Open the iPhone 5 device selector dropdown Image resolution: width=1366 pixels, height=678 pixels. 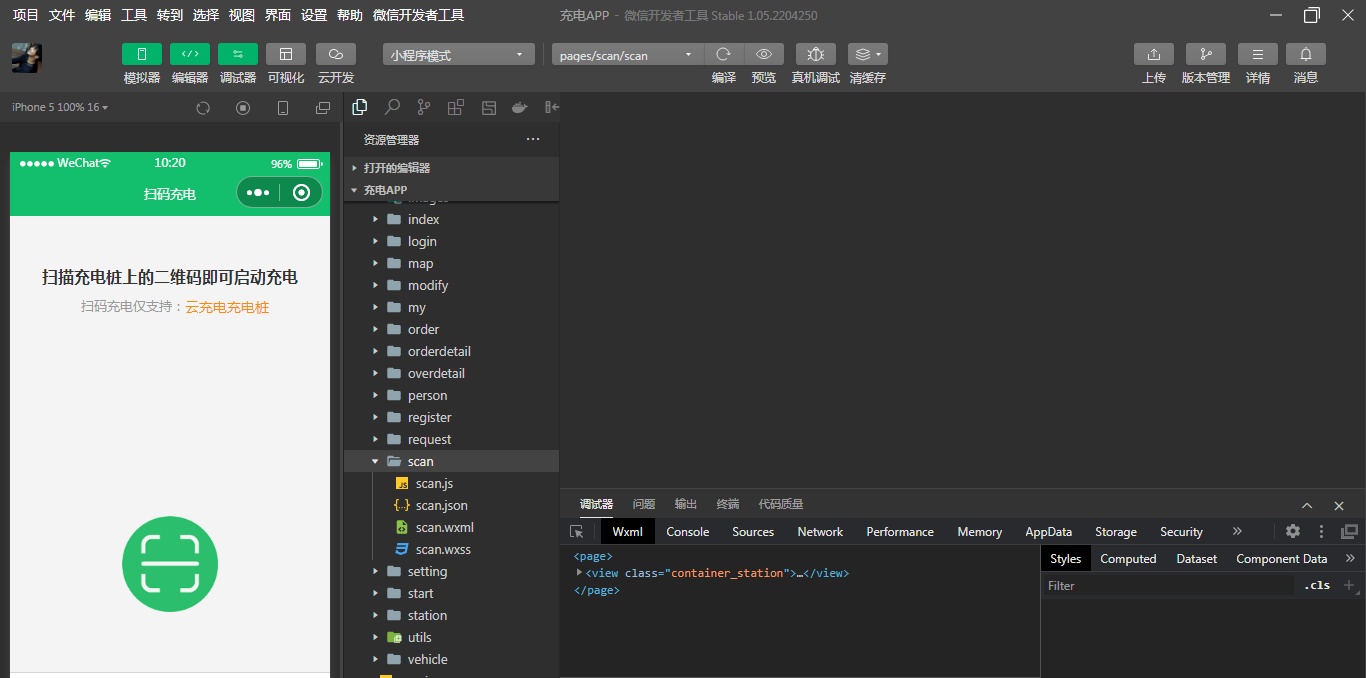60,107
